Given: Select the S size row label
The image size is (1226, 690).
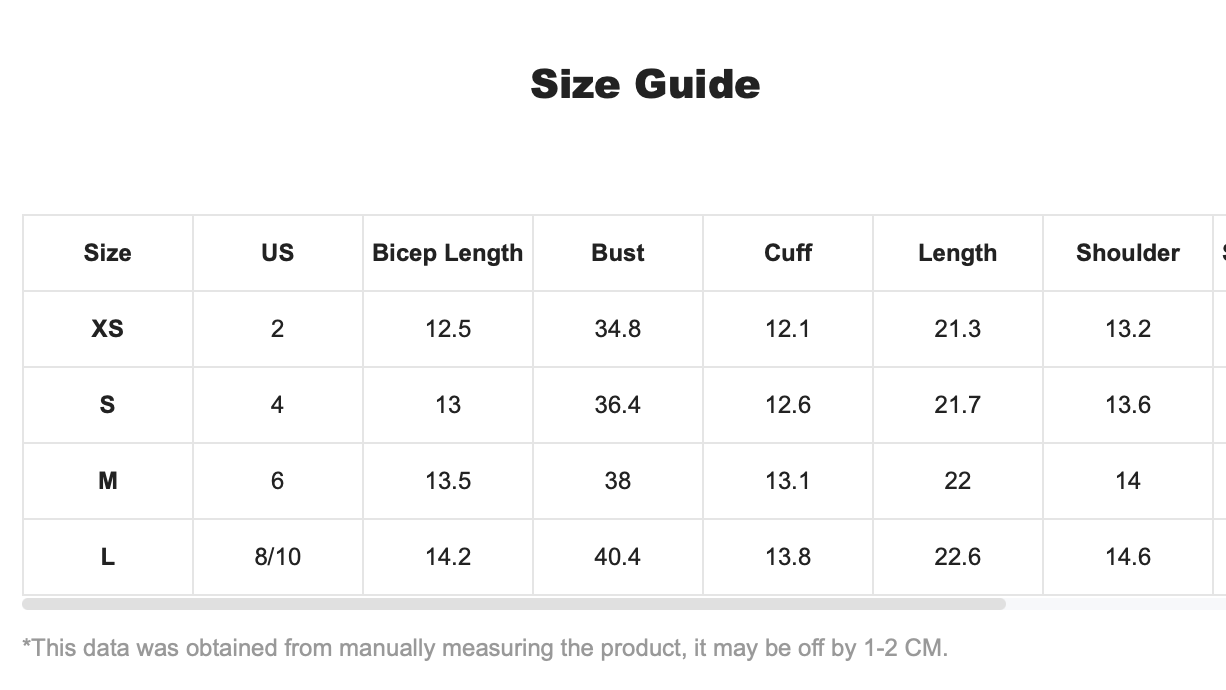Looking at the screenshot, I should (x=108, y=405).
